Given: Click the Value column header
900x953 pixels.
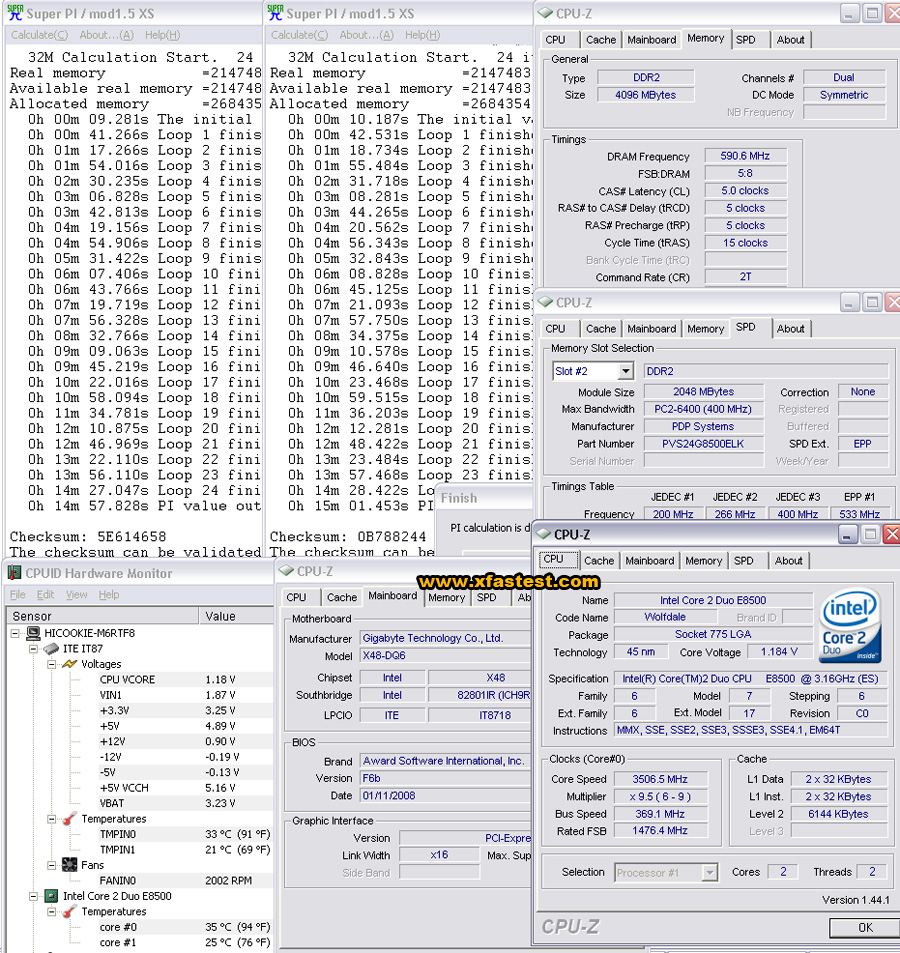Looking at the screenshot, I should [236, 616].
